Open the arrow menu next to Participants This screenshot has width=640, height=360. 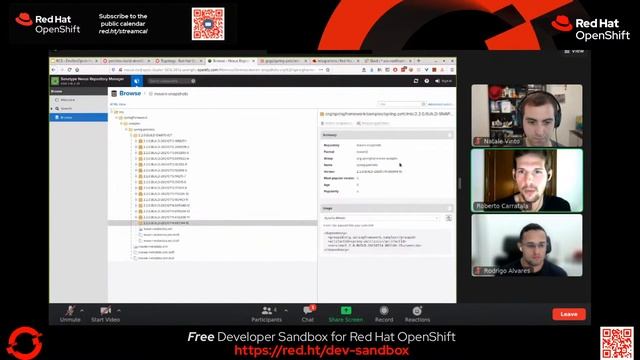(x=286, y=311)
